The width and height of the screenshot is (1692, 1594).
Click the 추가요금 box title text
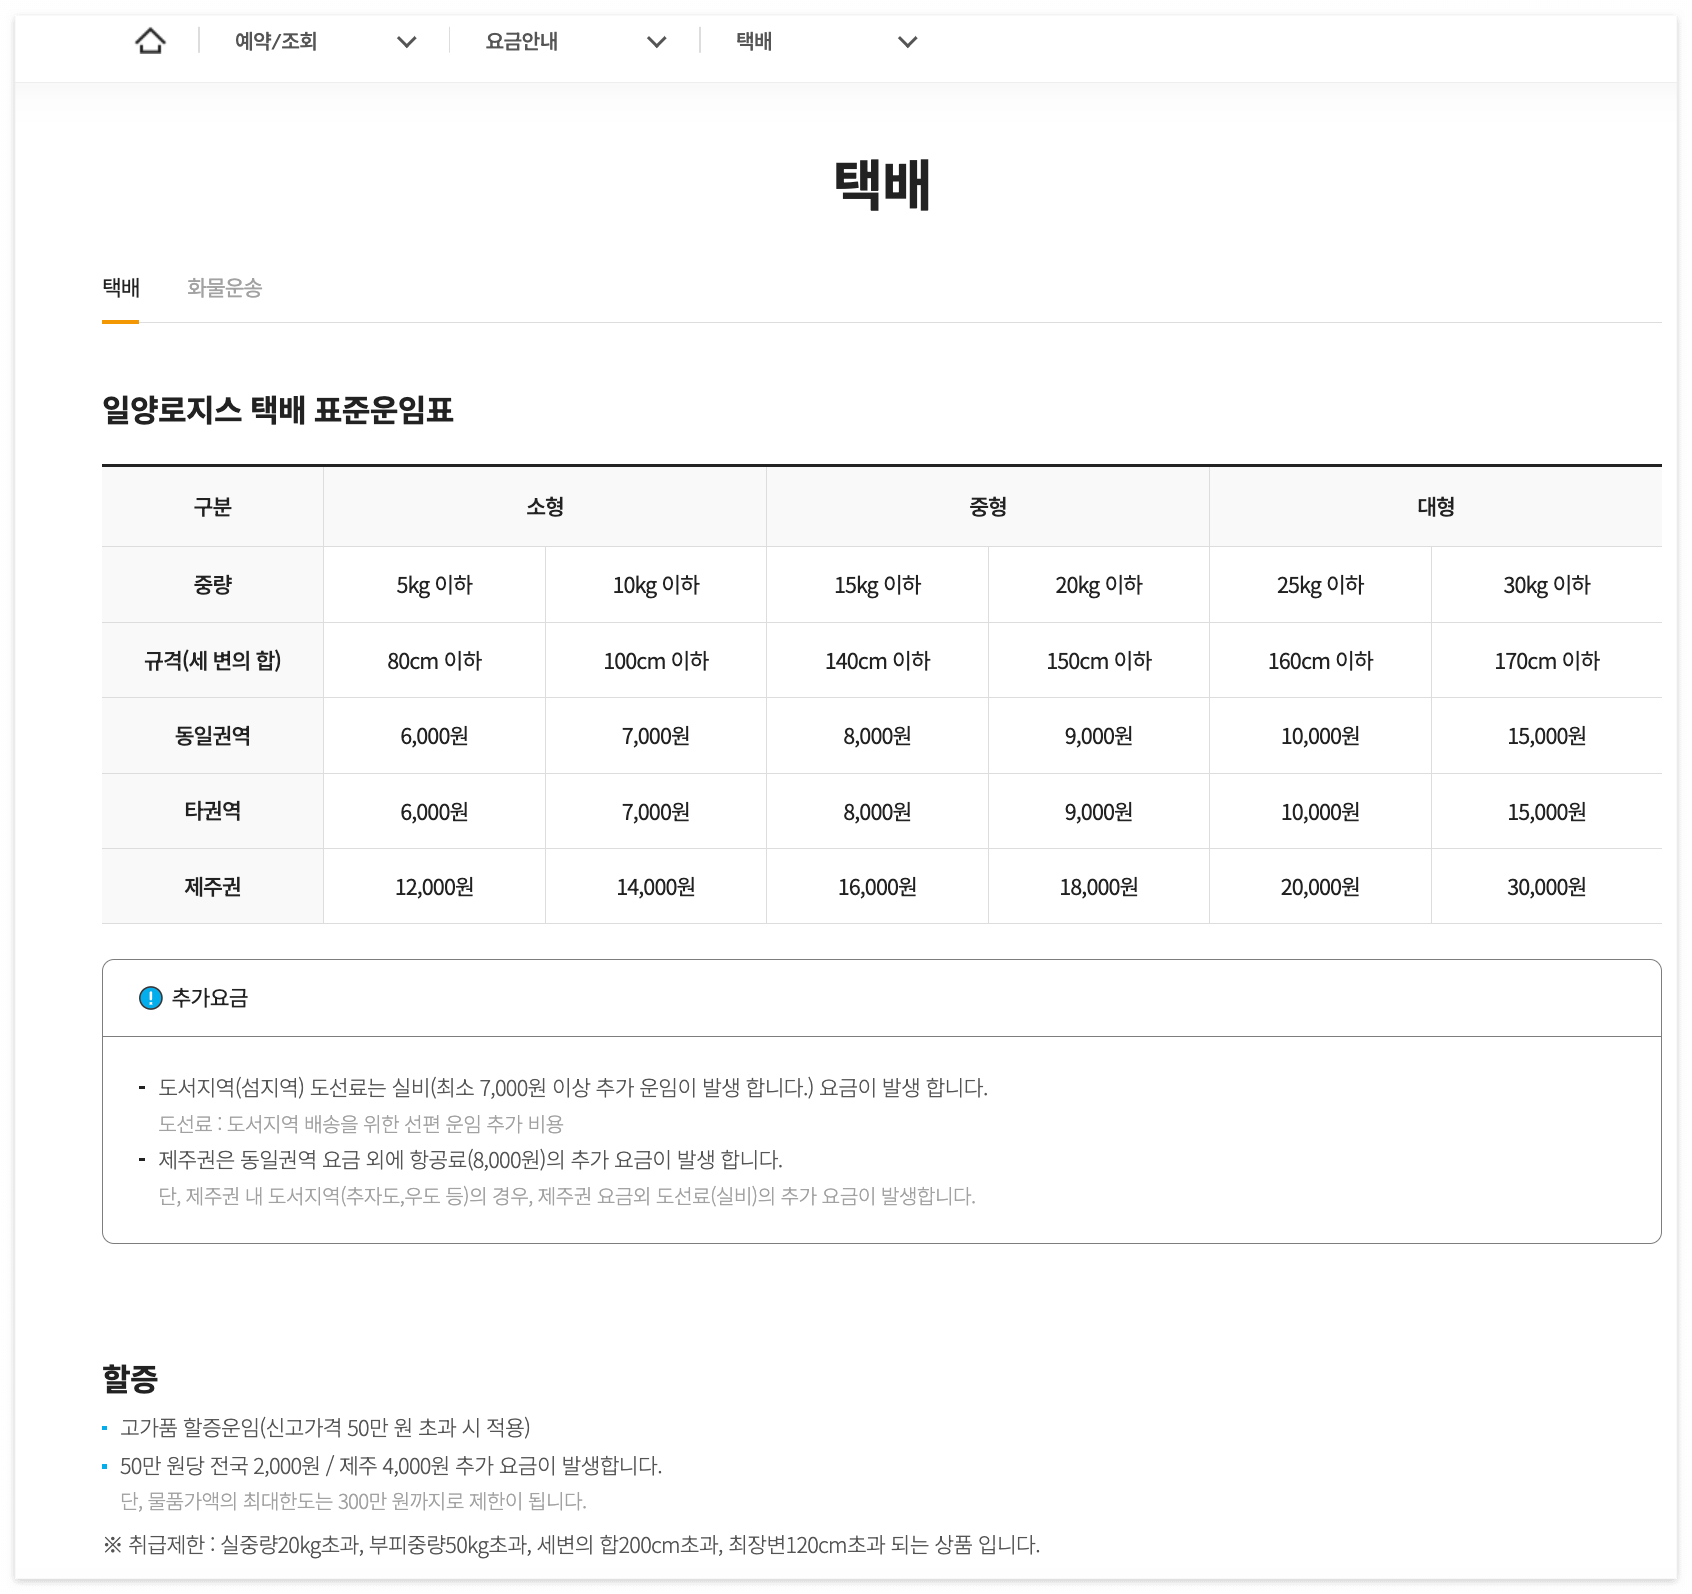pyautogui.click(x=210, y=998)
